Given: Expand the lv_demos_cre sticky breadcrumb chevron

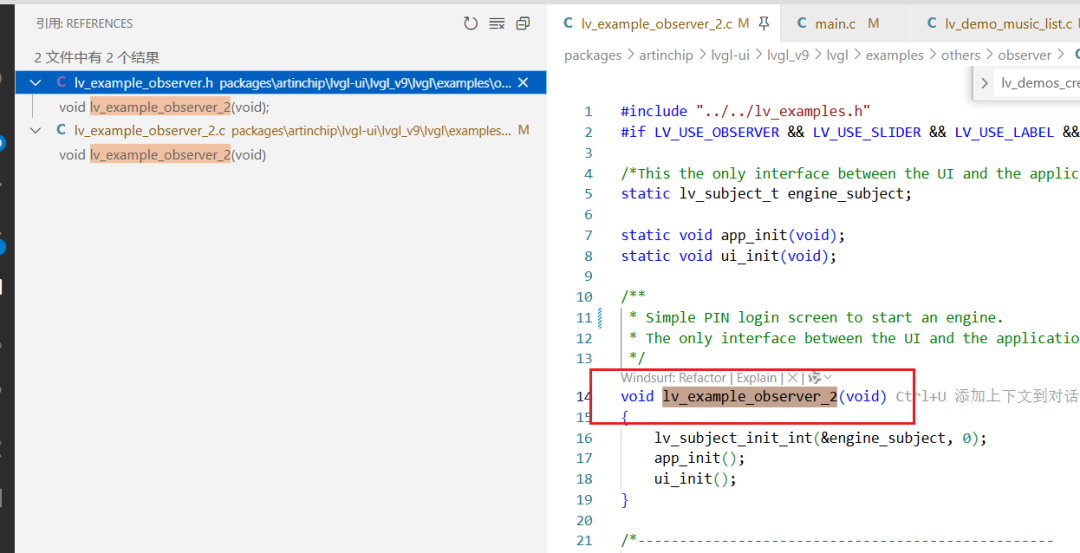Looking at the screenshot, I should click(x=984, y=83).
